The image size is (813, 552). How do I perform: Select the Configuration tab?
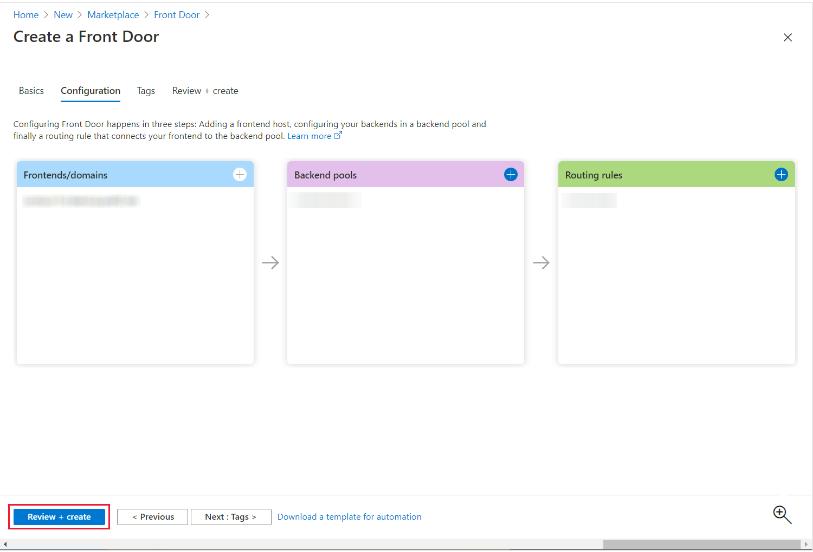90,91
